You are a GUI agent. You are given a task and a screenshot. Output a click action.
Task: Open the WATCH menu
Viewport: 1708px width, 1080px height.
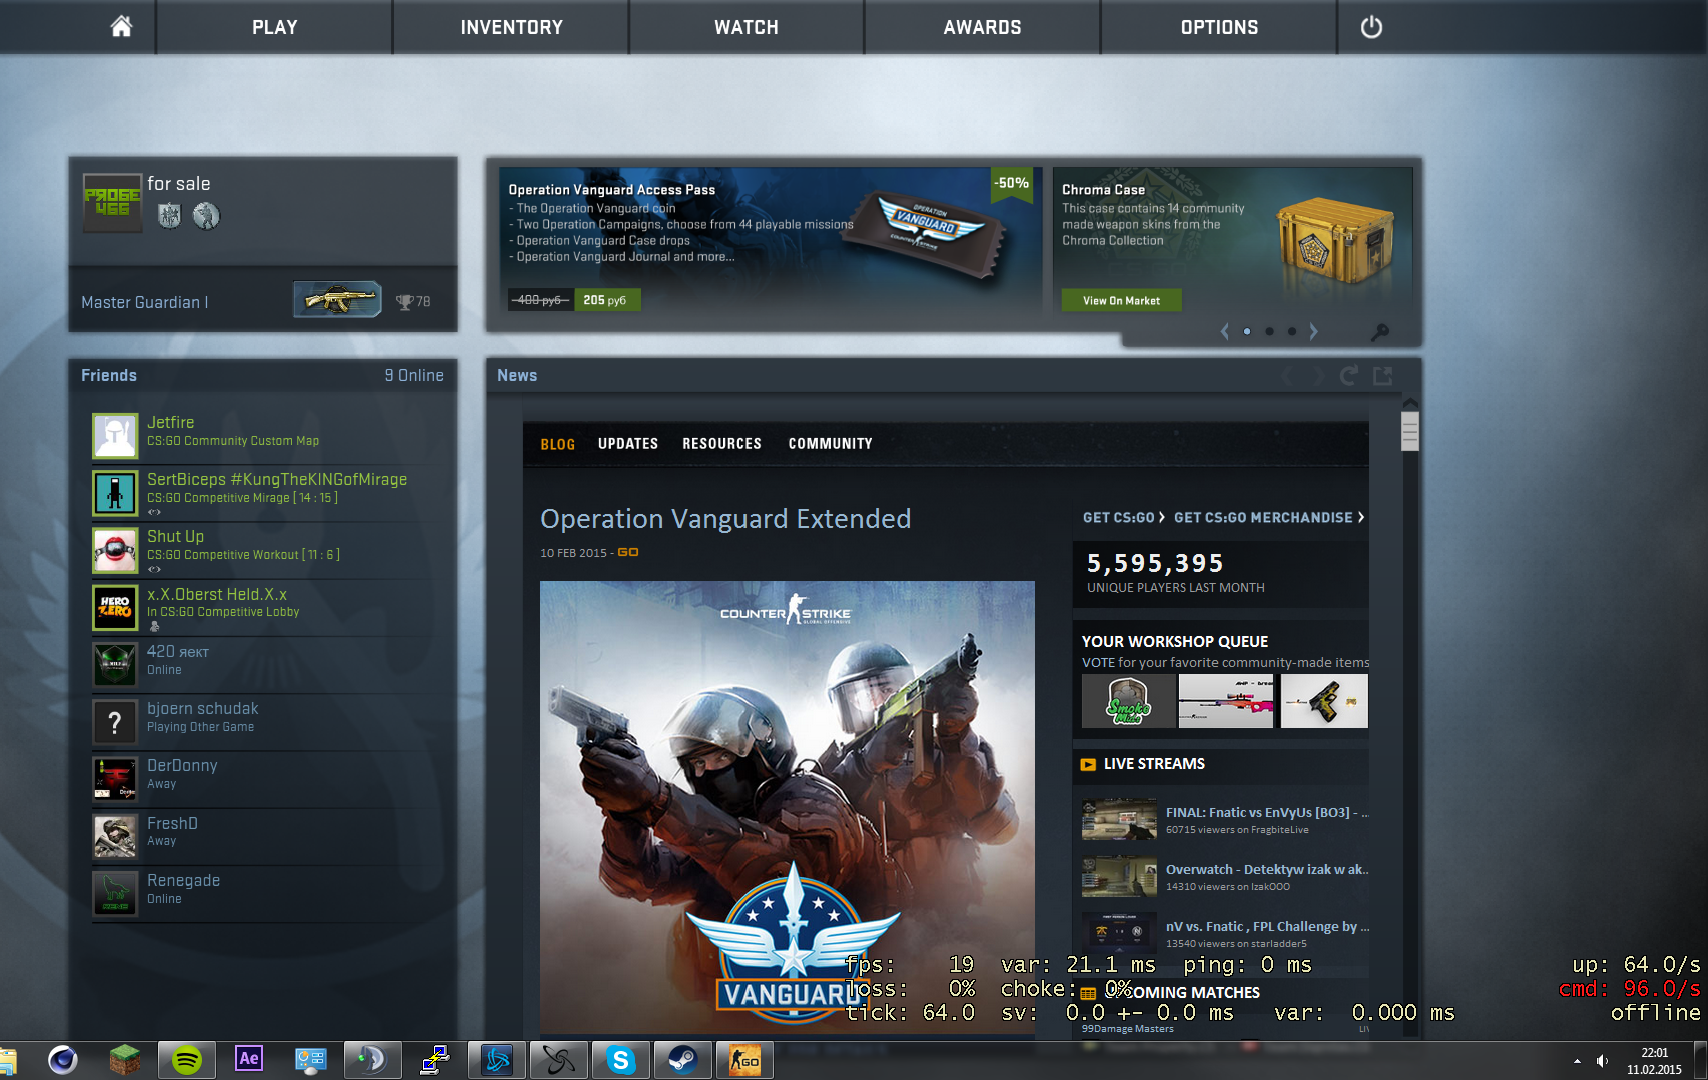(x=746, y=27)
